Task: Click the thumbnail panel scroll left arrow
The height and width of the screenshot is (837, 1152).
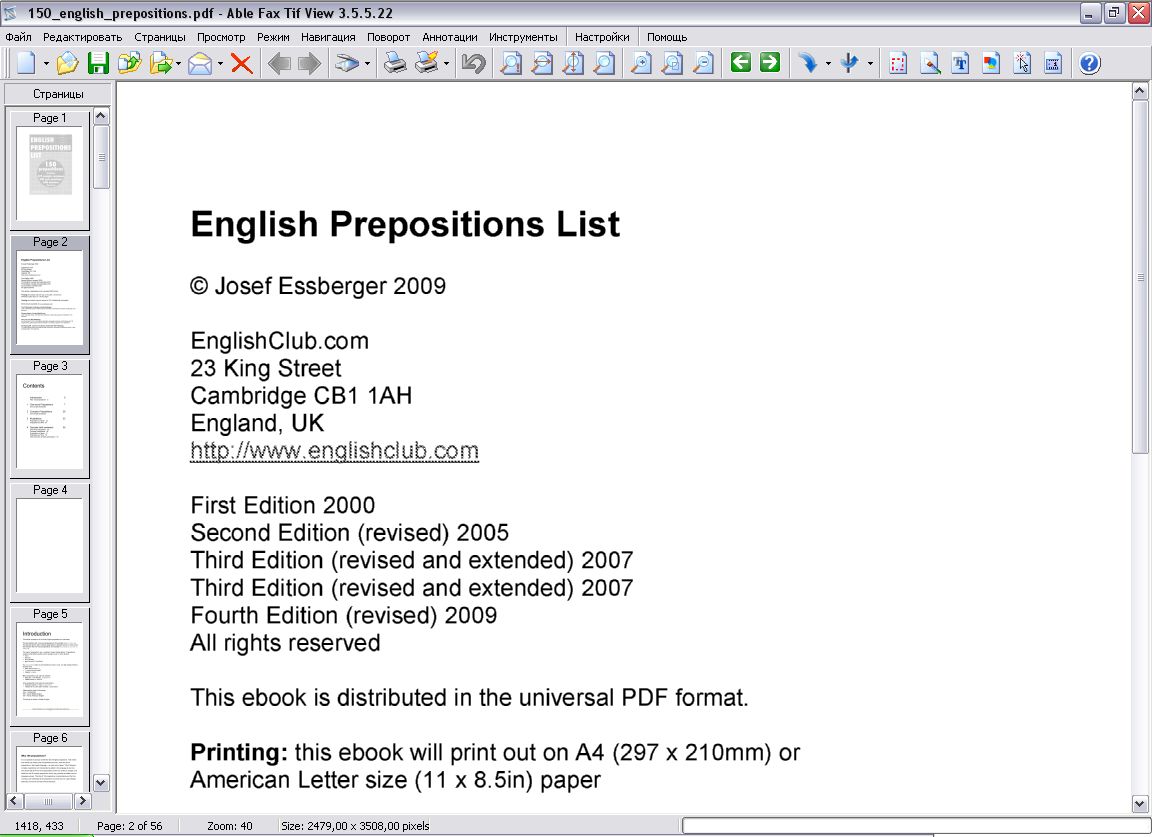Action: click(x=15, y=800)
